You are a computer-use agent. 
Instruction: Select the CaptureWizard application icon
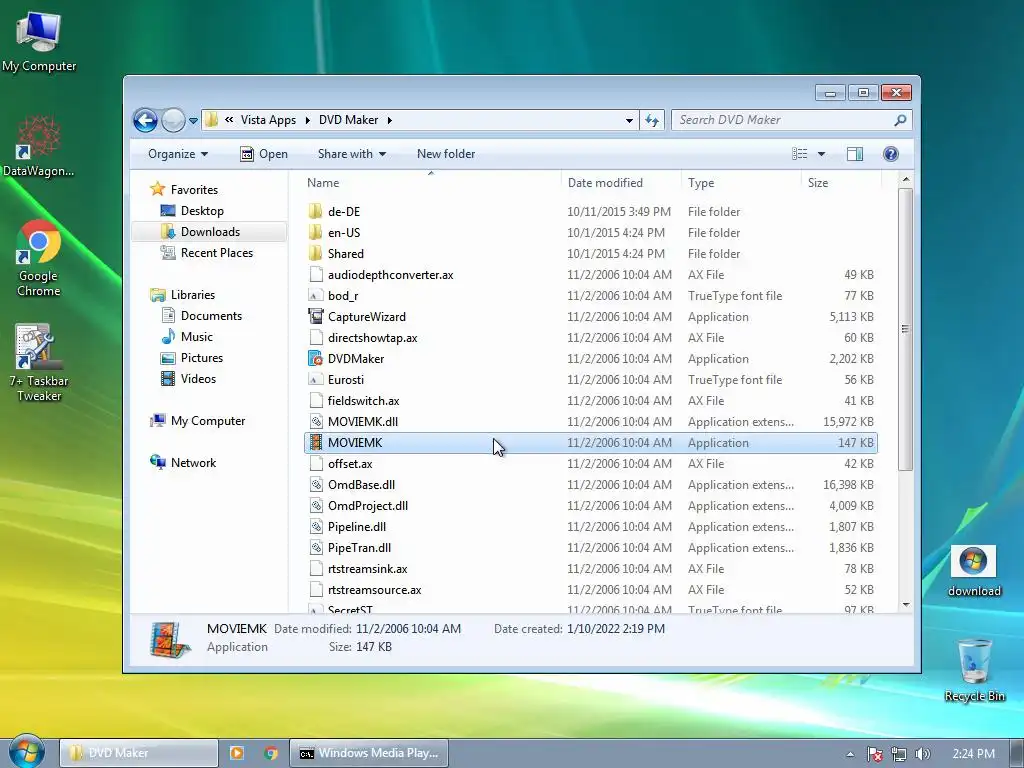click(316, 317)
